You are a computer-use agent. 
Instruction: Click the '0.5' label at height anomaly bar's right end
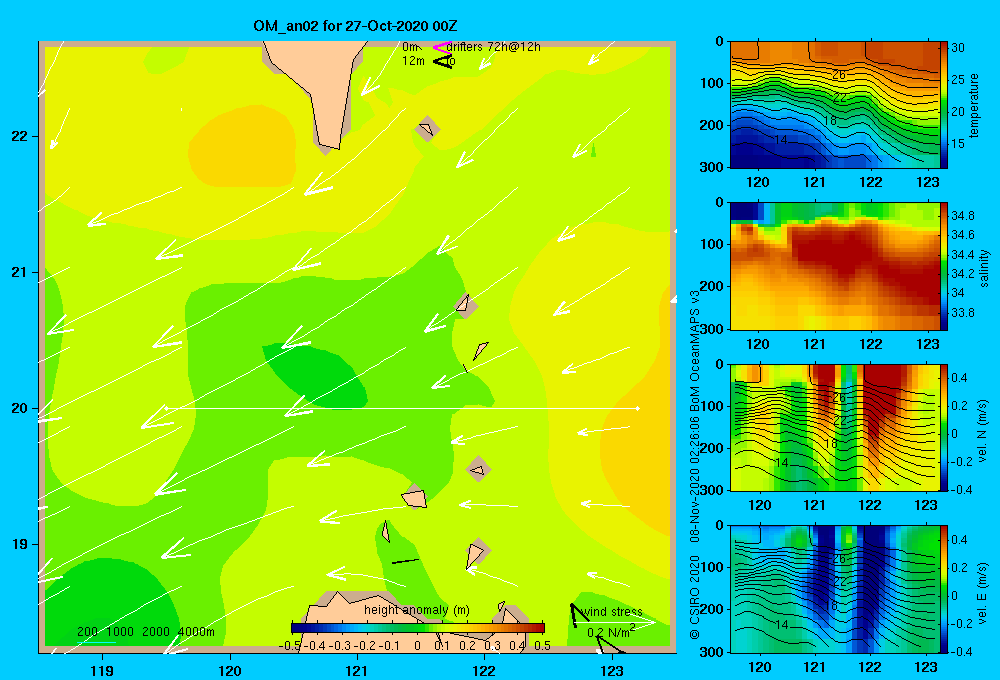[543, 646]
